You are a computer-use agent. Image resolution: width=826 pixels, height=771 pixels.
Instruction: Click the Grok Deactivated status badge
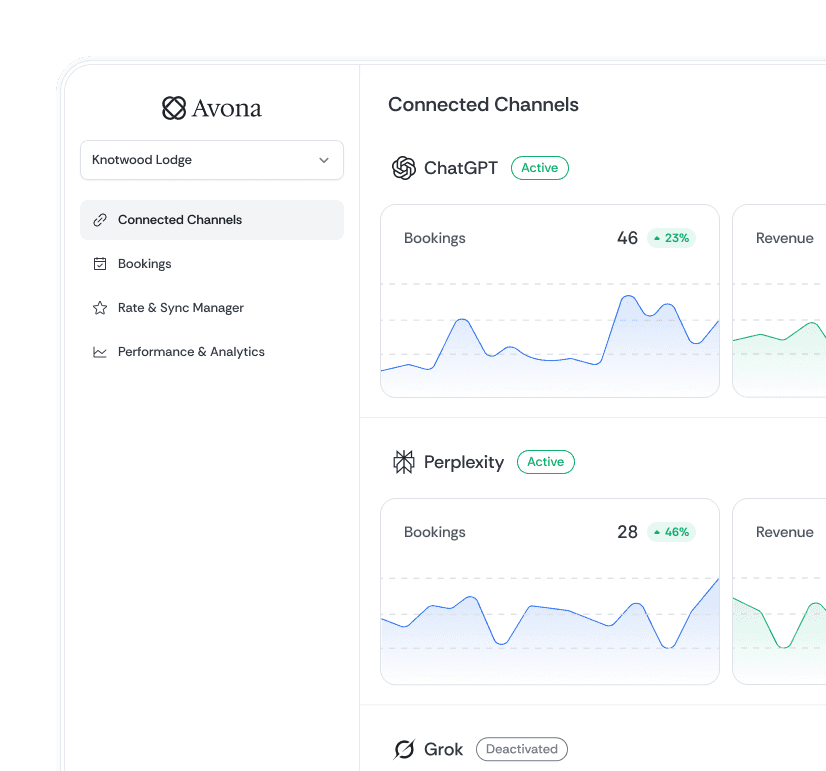coord(522,749)
